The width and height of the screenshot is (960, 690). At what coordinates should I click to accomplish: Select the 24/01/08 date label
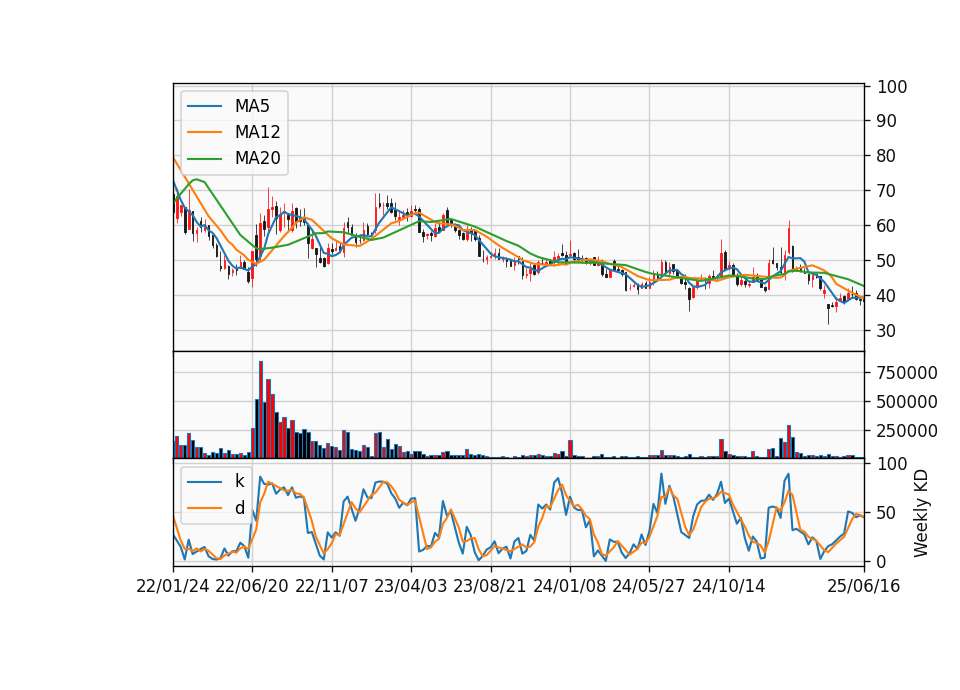click(569, 586)
